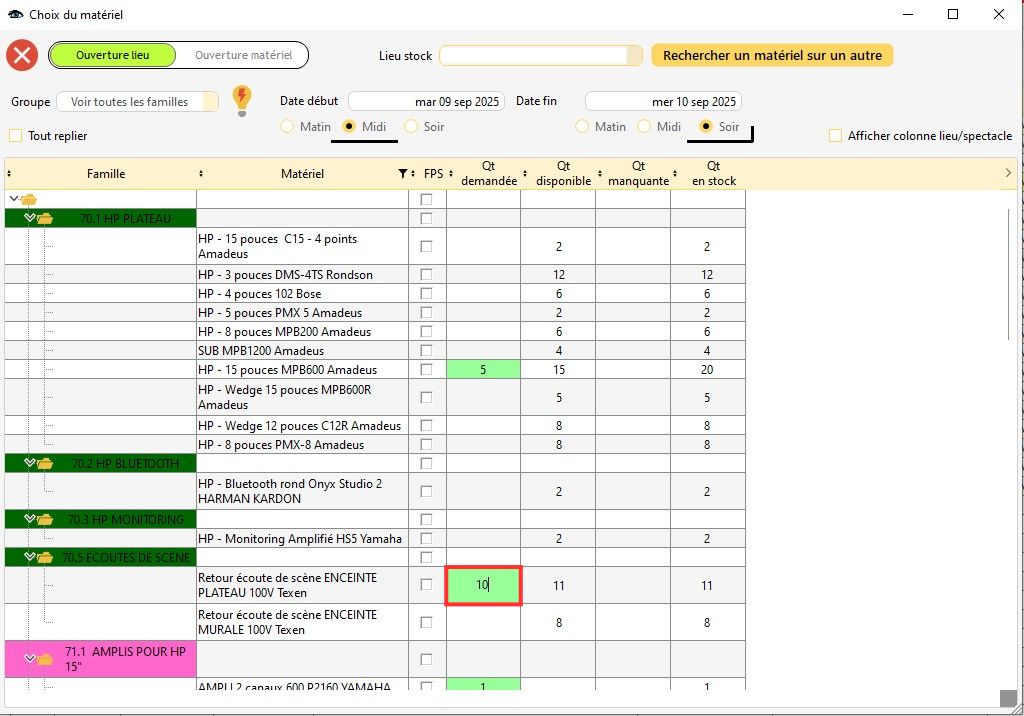Click the eye app icon in title bar
Viewport: 1024px width, 716px height.
point(15,15)
